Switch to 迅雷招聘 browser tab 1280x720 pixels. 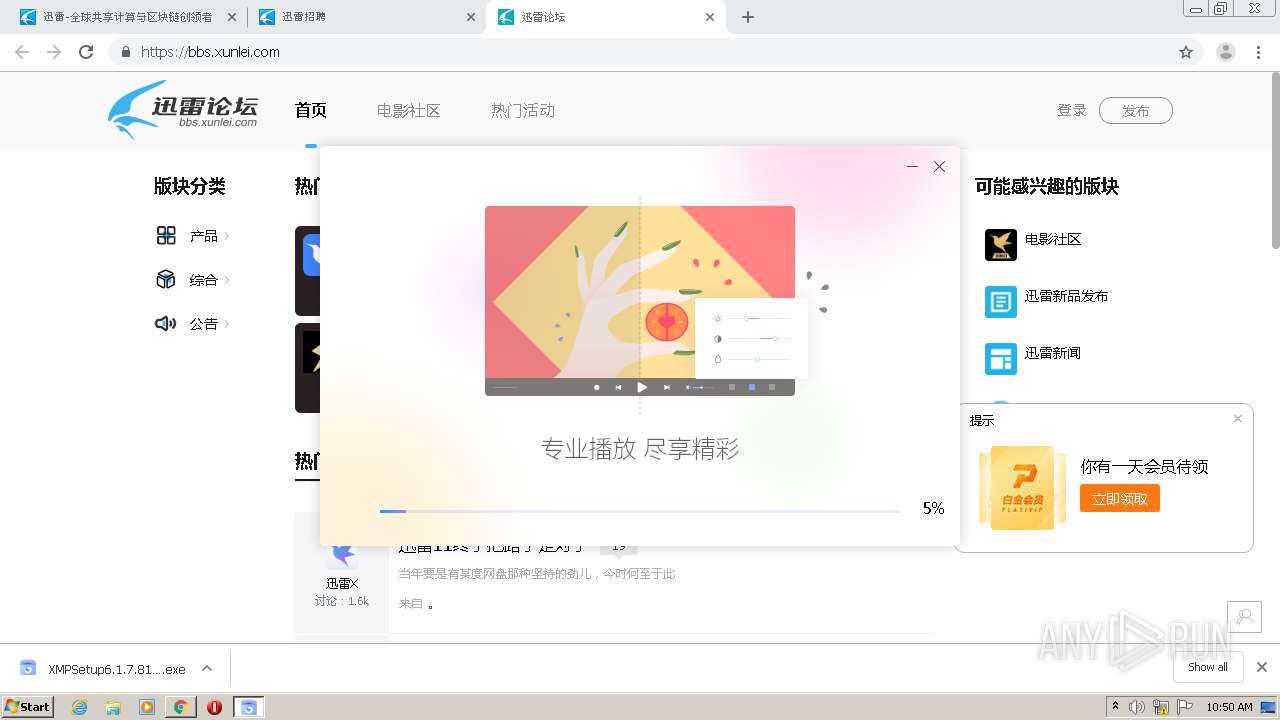(x=366, y=17)
